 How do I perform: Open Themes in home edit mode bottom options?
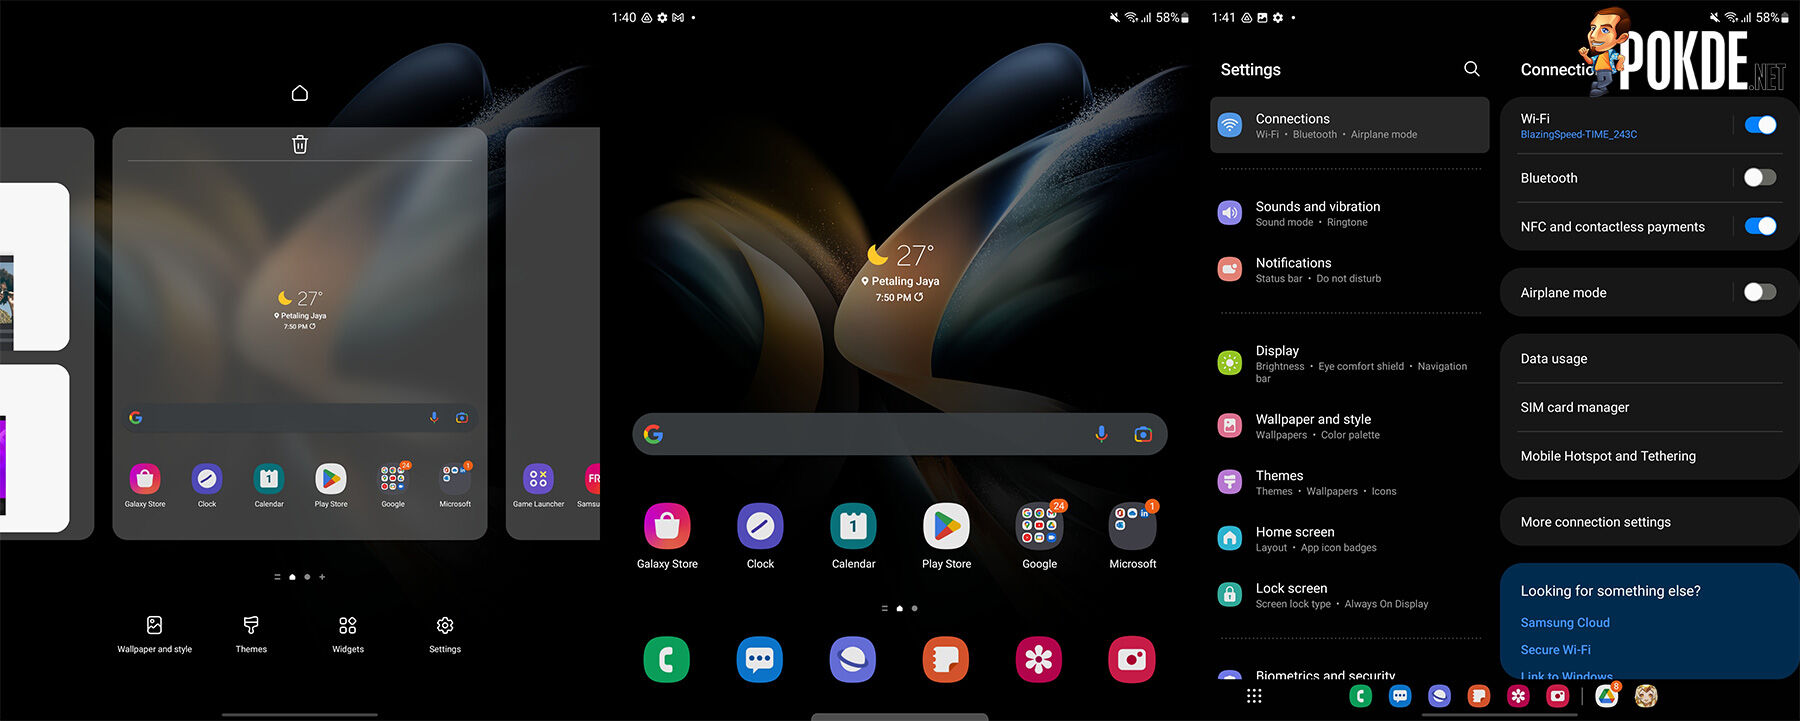[x=251, y=635]
